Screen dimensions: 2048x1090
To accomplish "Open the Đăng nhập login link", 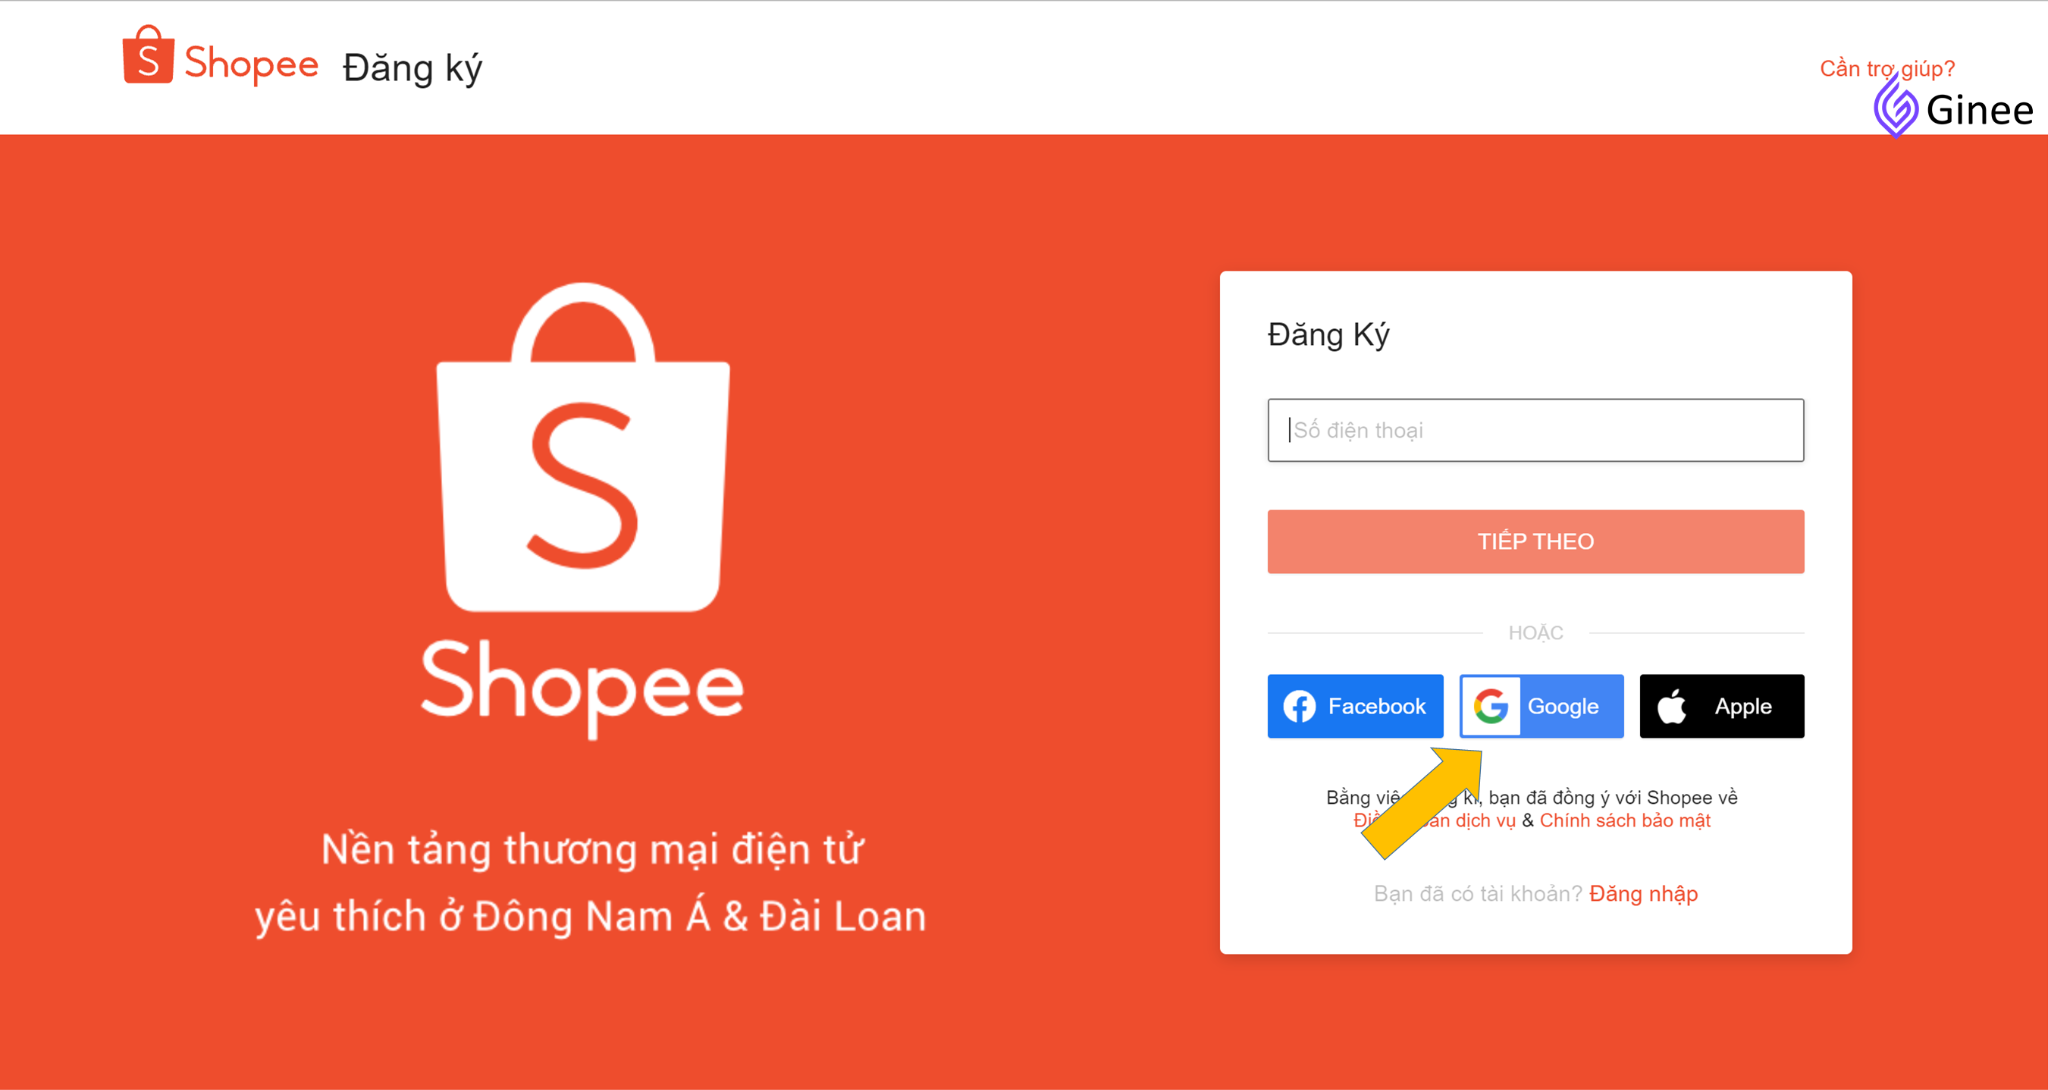I will point(1643,893).
